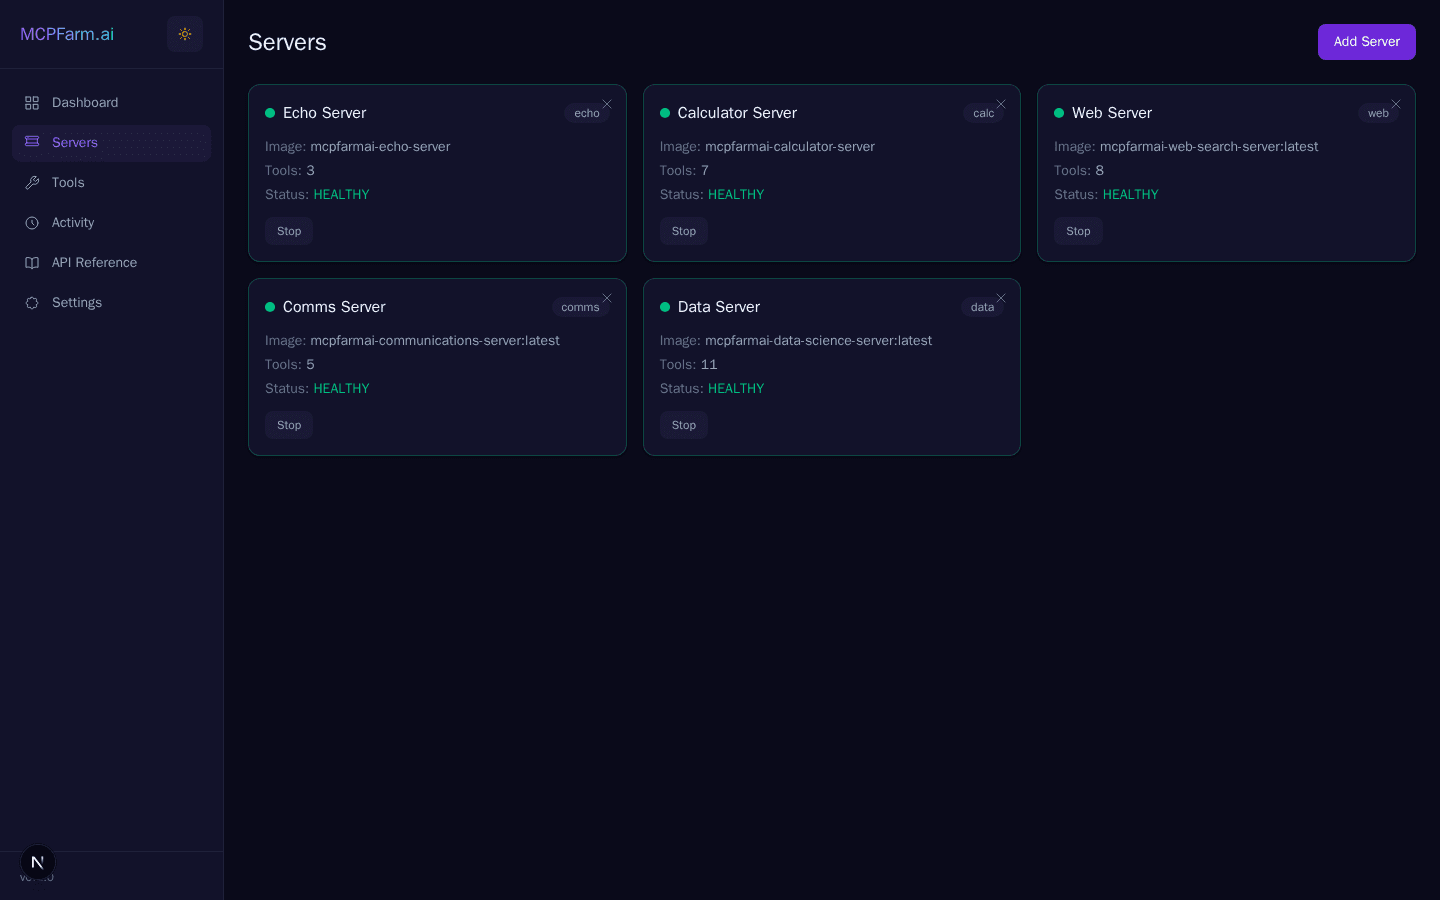The height and width of the screenshot is (900, 1440).
Task: Open the Dashboard page from sidebar
Action: point(85,102)
